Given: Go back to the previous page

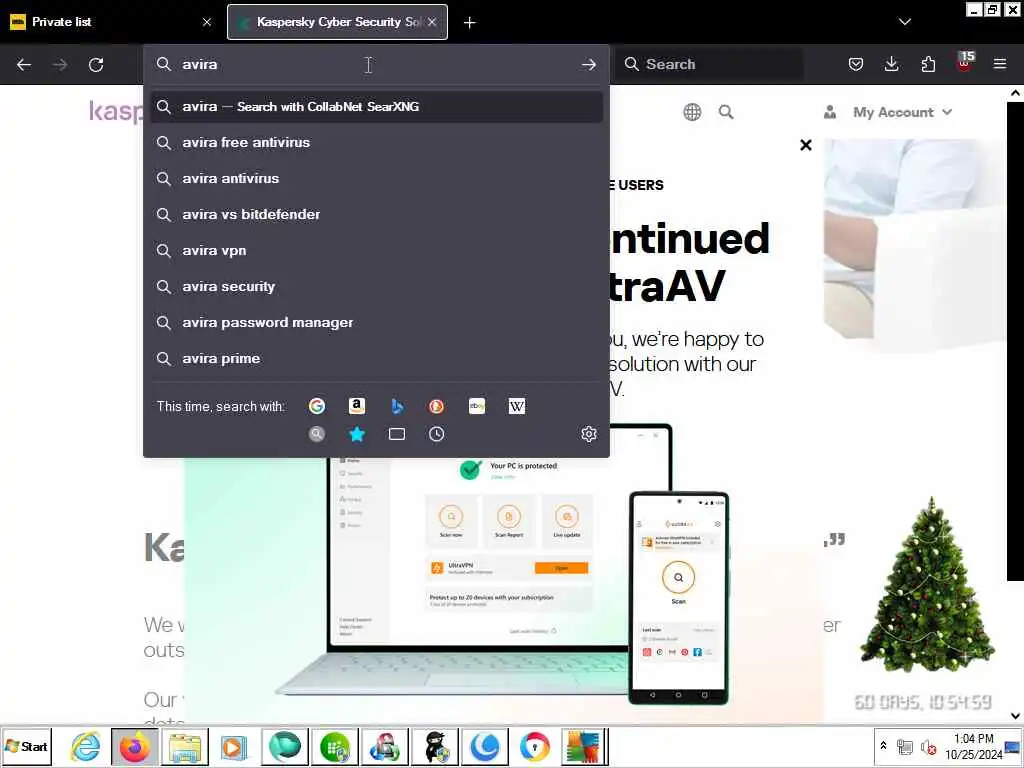Looking at the screenshot, I should click(x=24, y=65).
